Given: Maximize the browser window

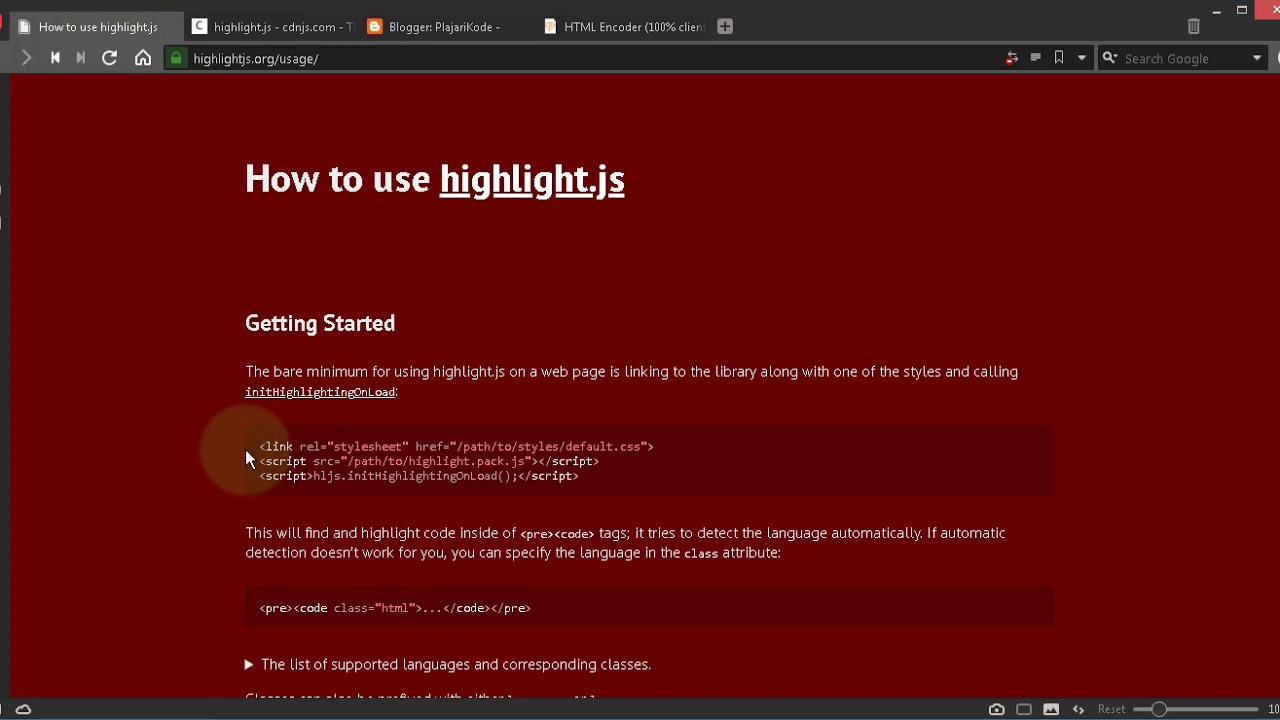Looking at the screenshot, I should pyautogui.click(x=1242, y=10).
